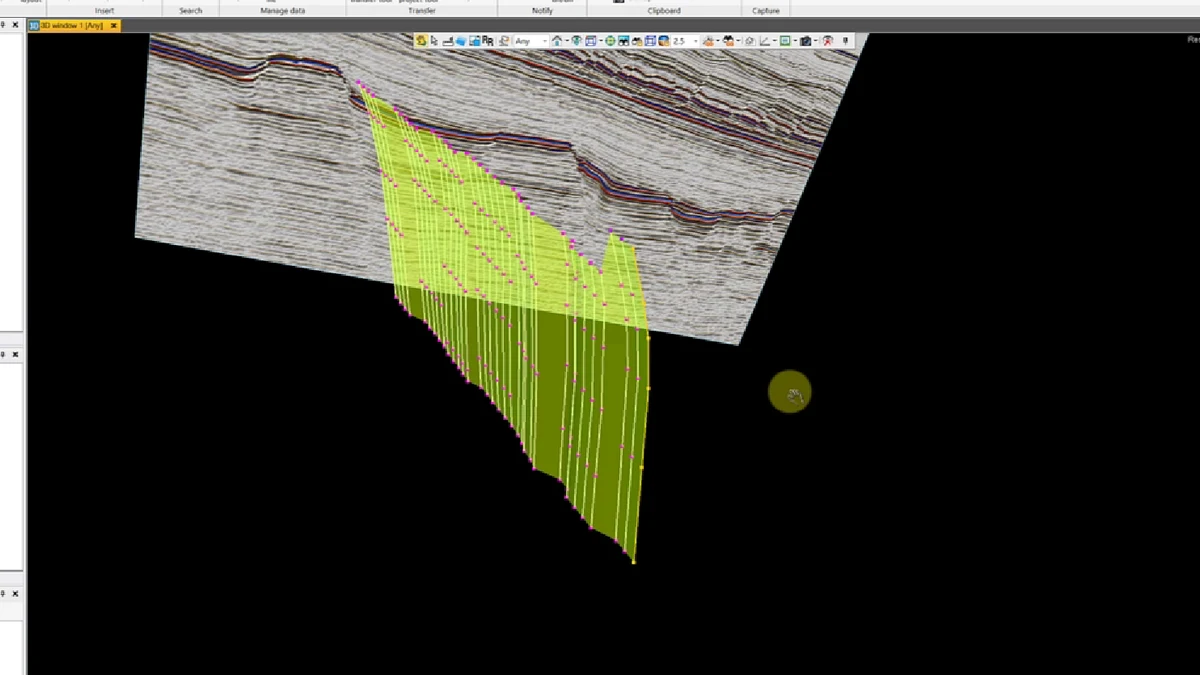This screenshot has width=1200, height=675.
Task: Click the green target center icon
Action: coord(610,41)
